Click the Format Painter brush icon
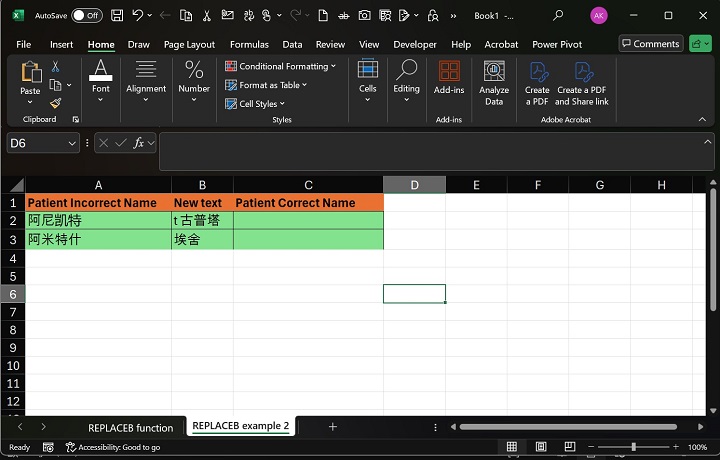The width and height of the screenshot is (720, 460). (x=56, y=103)
